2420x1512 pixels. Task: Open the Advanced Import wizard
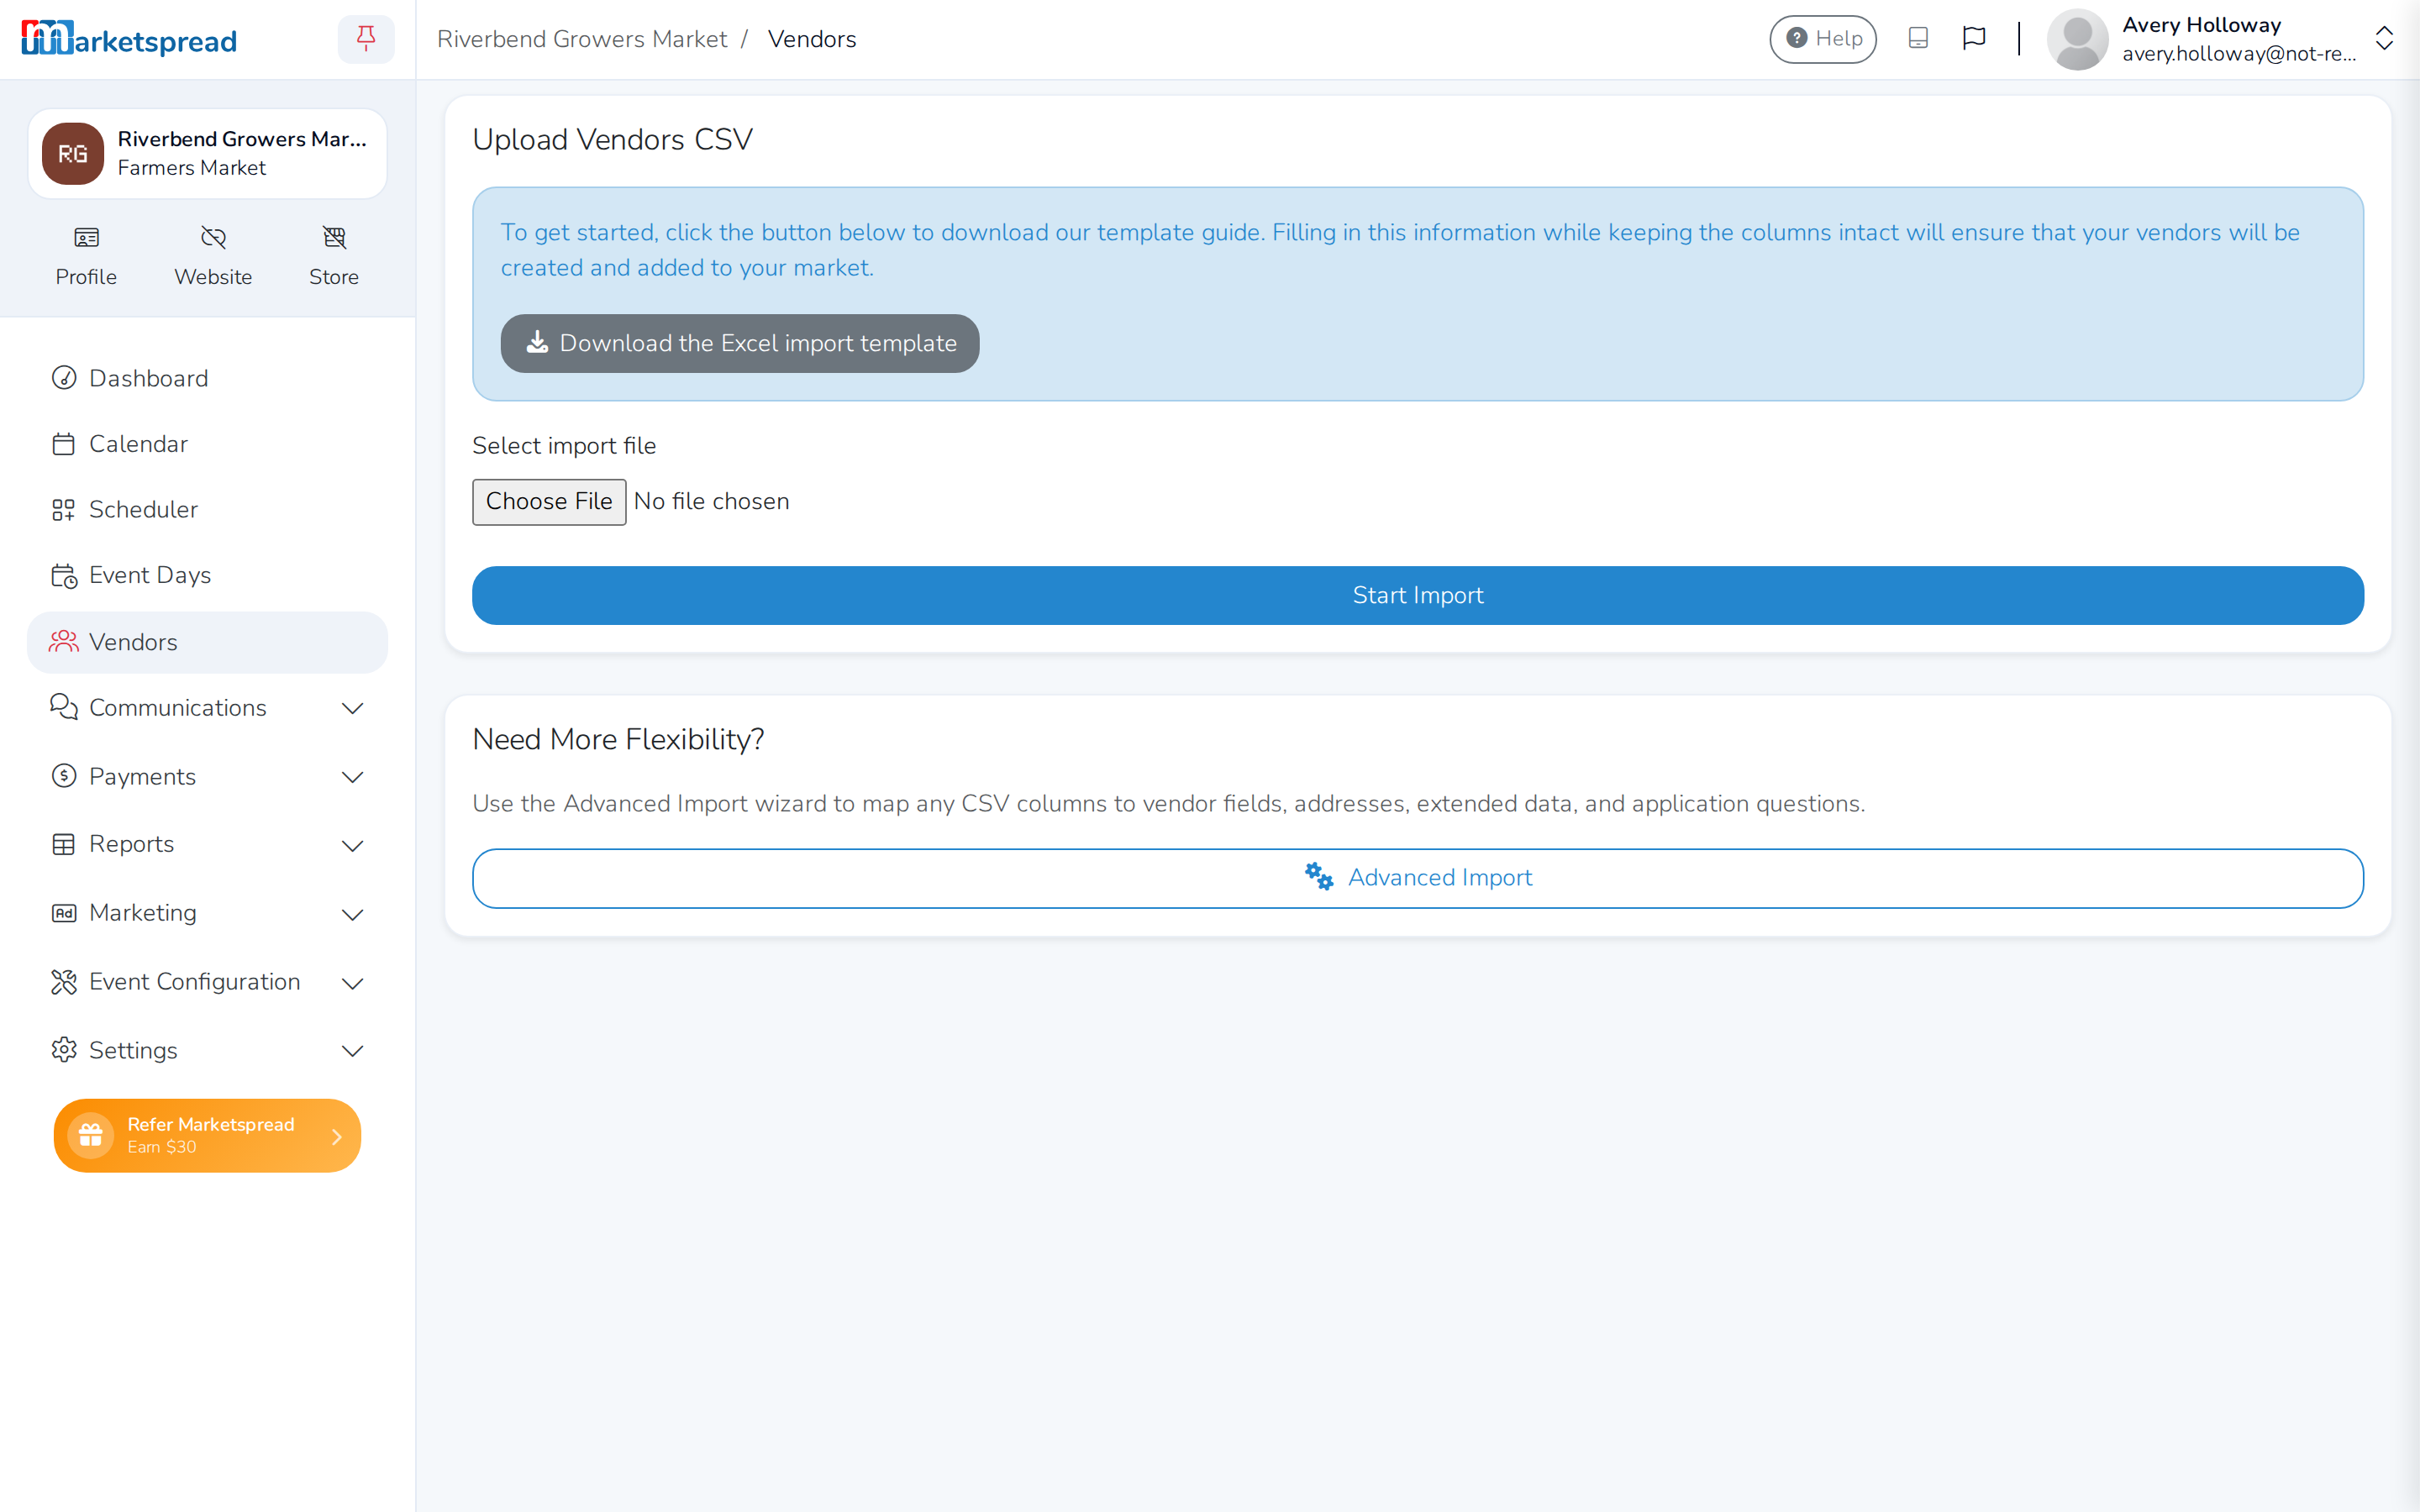point(1418,878)
